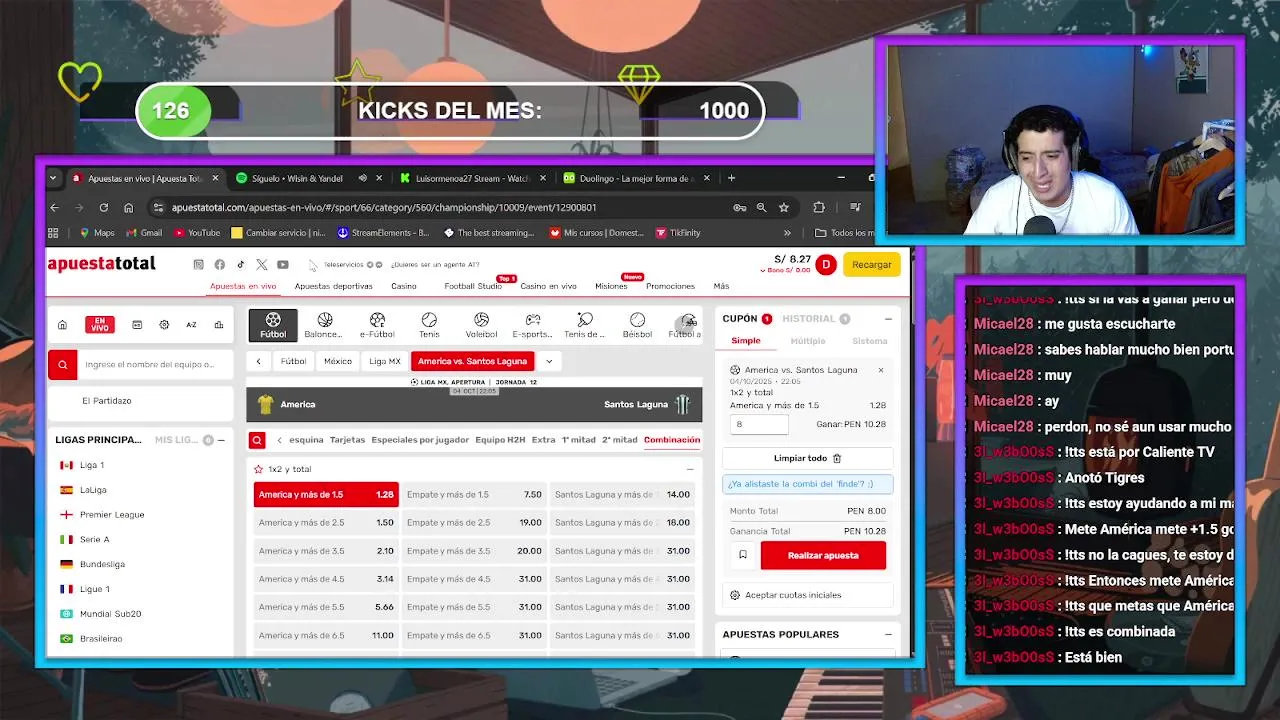Click the yellow Recargar button
Screen dimensions: 1280x720
click(872, 264)
